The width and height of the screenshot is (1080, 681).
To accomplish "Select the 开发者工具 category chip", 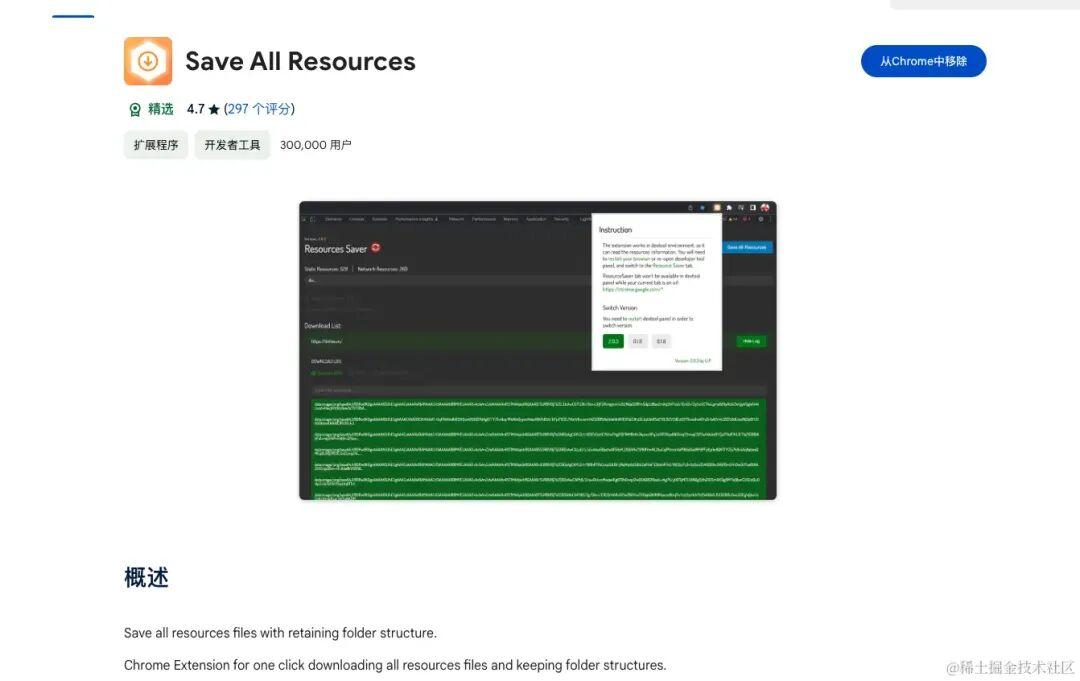I will point(232,145).
